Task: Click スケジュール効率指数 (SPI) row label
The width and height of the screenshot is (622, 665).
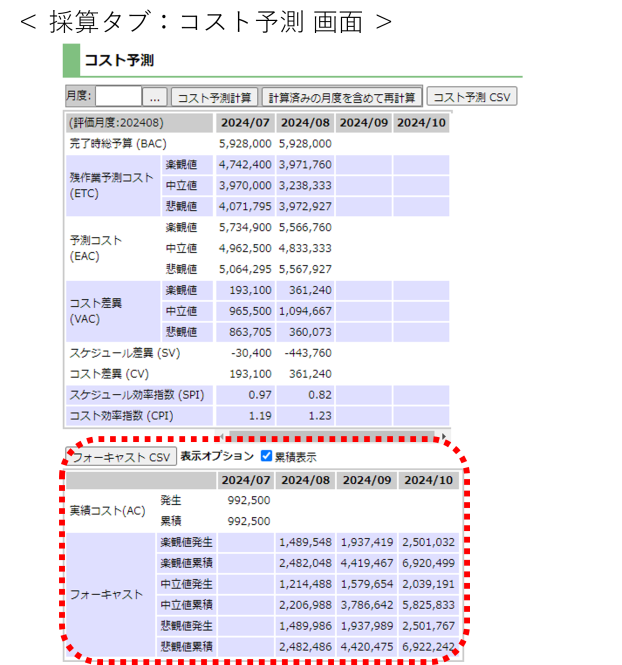Action: 137,395
